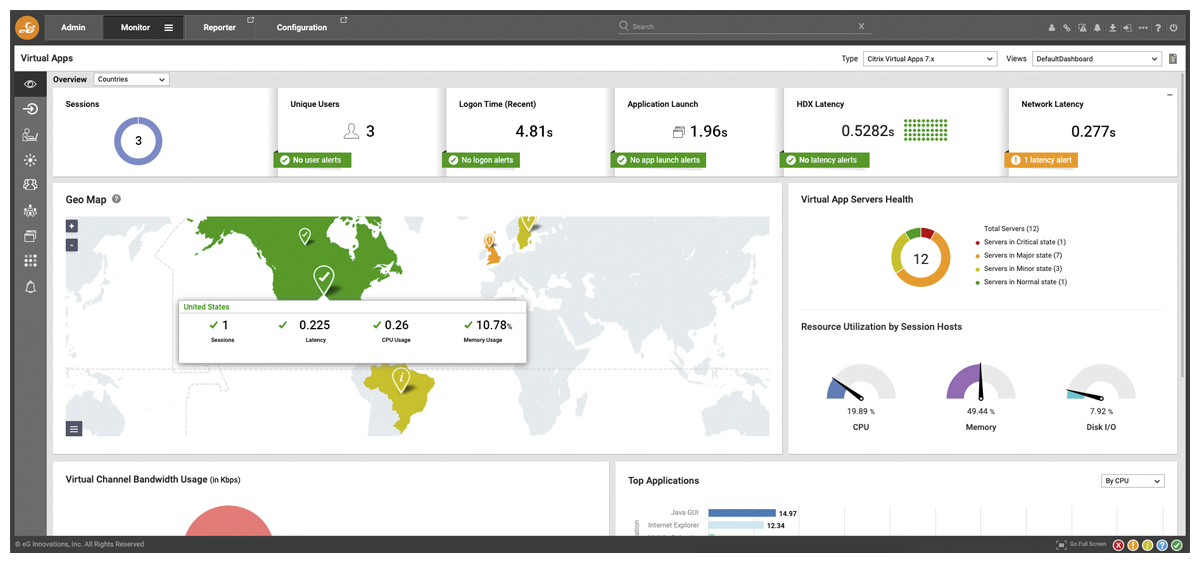This screenshot has width=1200, height=562.
Task: Clear the search box with X
Action: tap(862, 27)
